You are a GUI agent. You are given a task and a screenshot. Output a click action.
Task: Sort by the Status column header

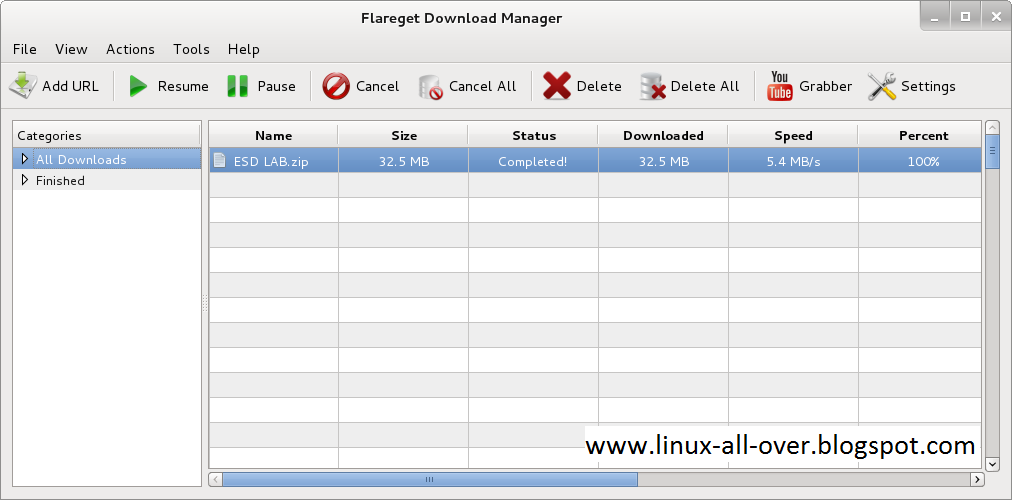[534, 135]
